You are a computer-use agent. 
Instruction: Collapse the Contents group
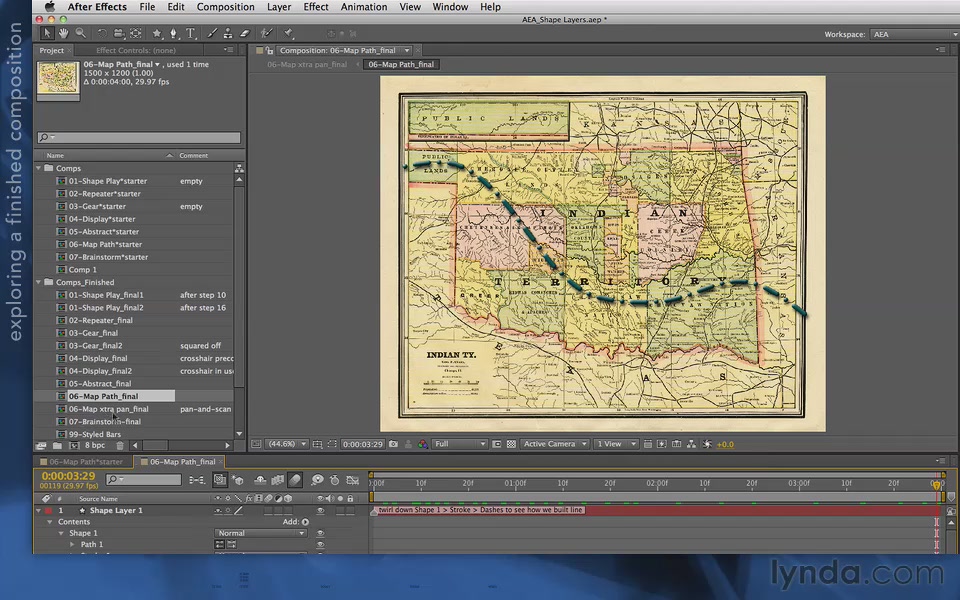50,522
